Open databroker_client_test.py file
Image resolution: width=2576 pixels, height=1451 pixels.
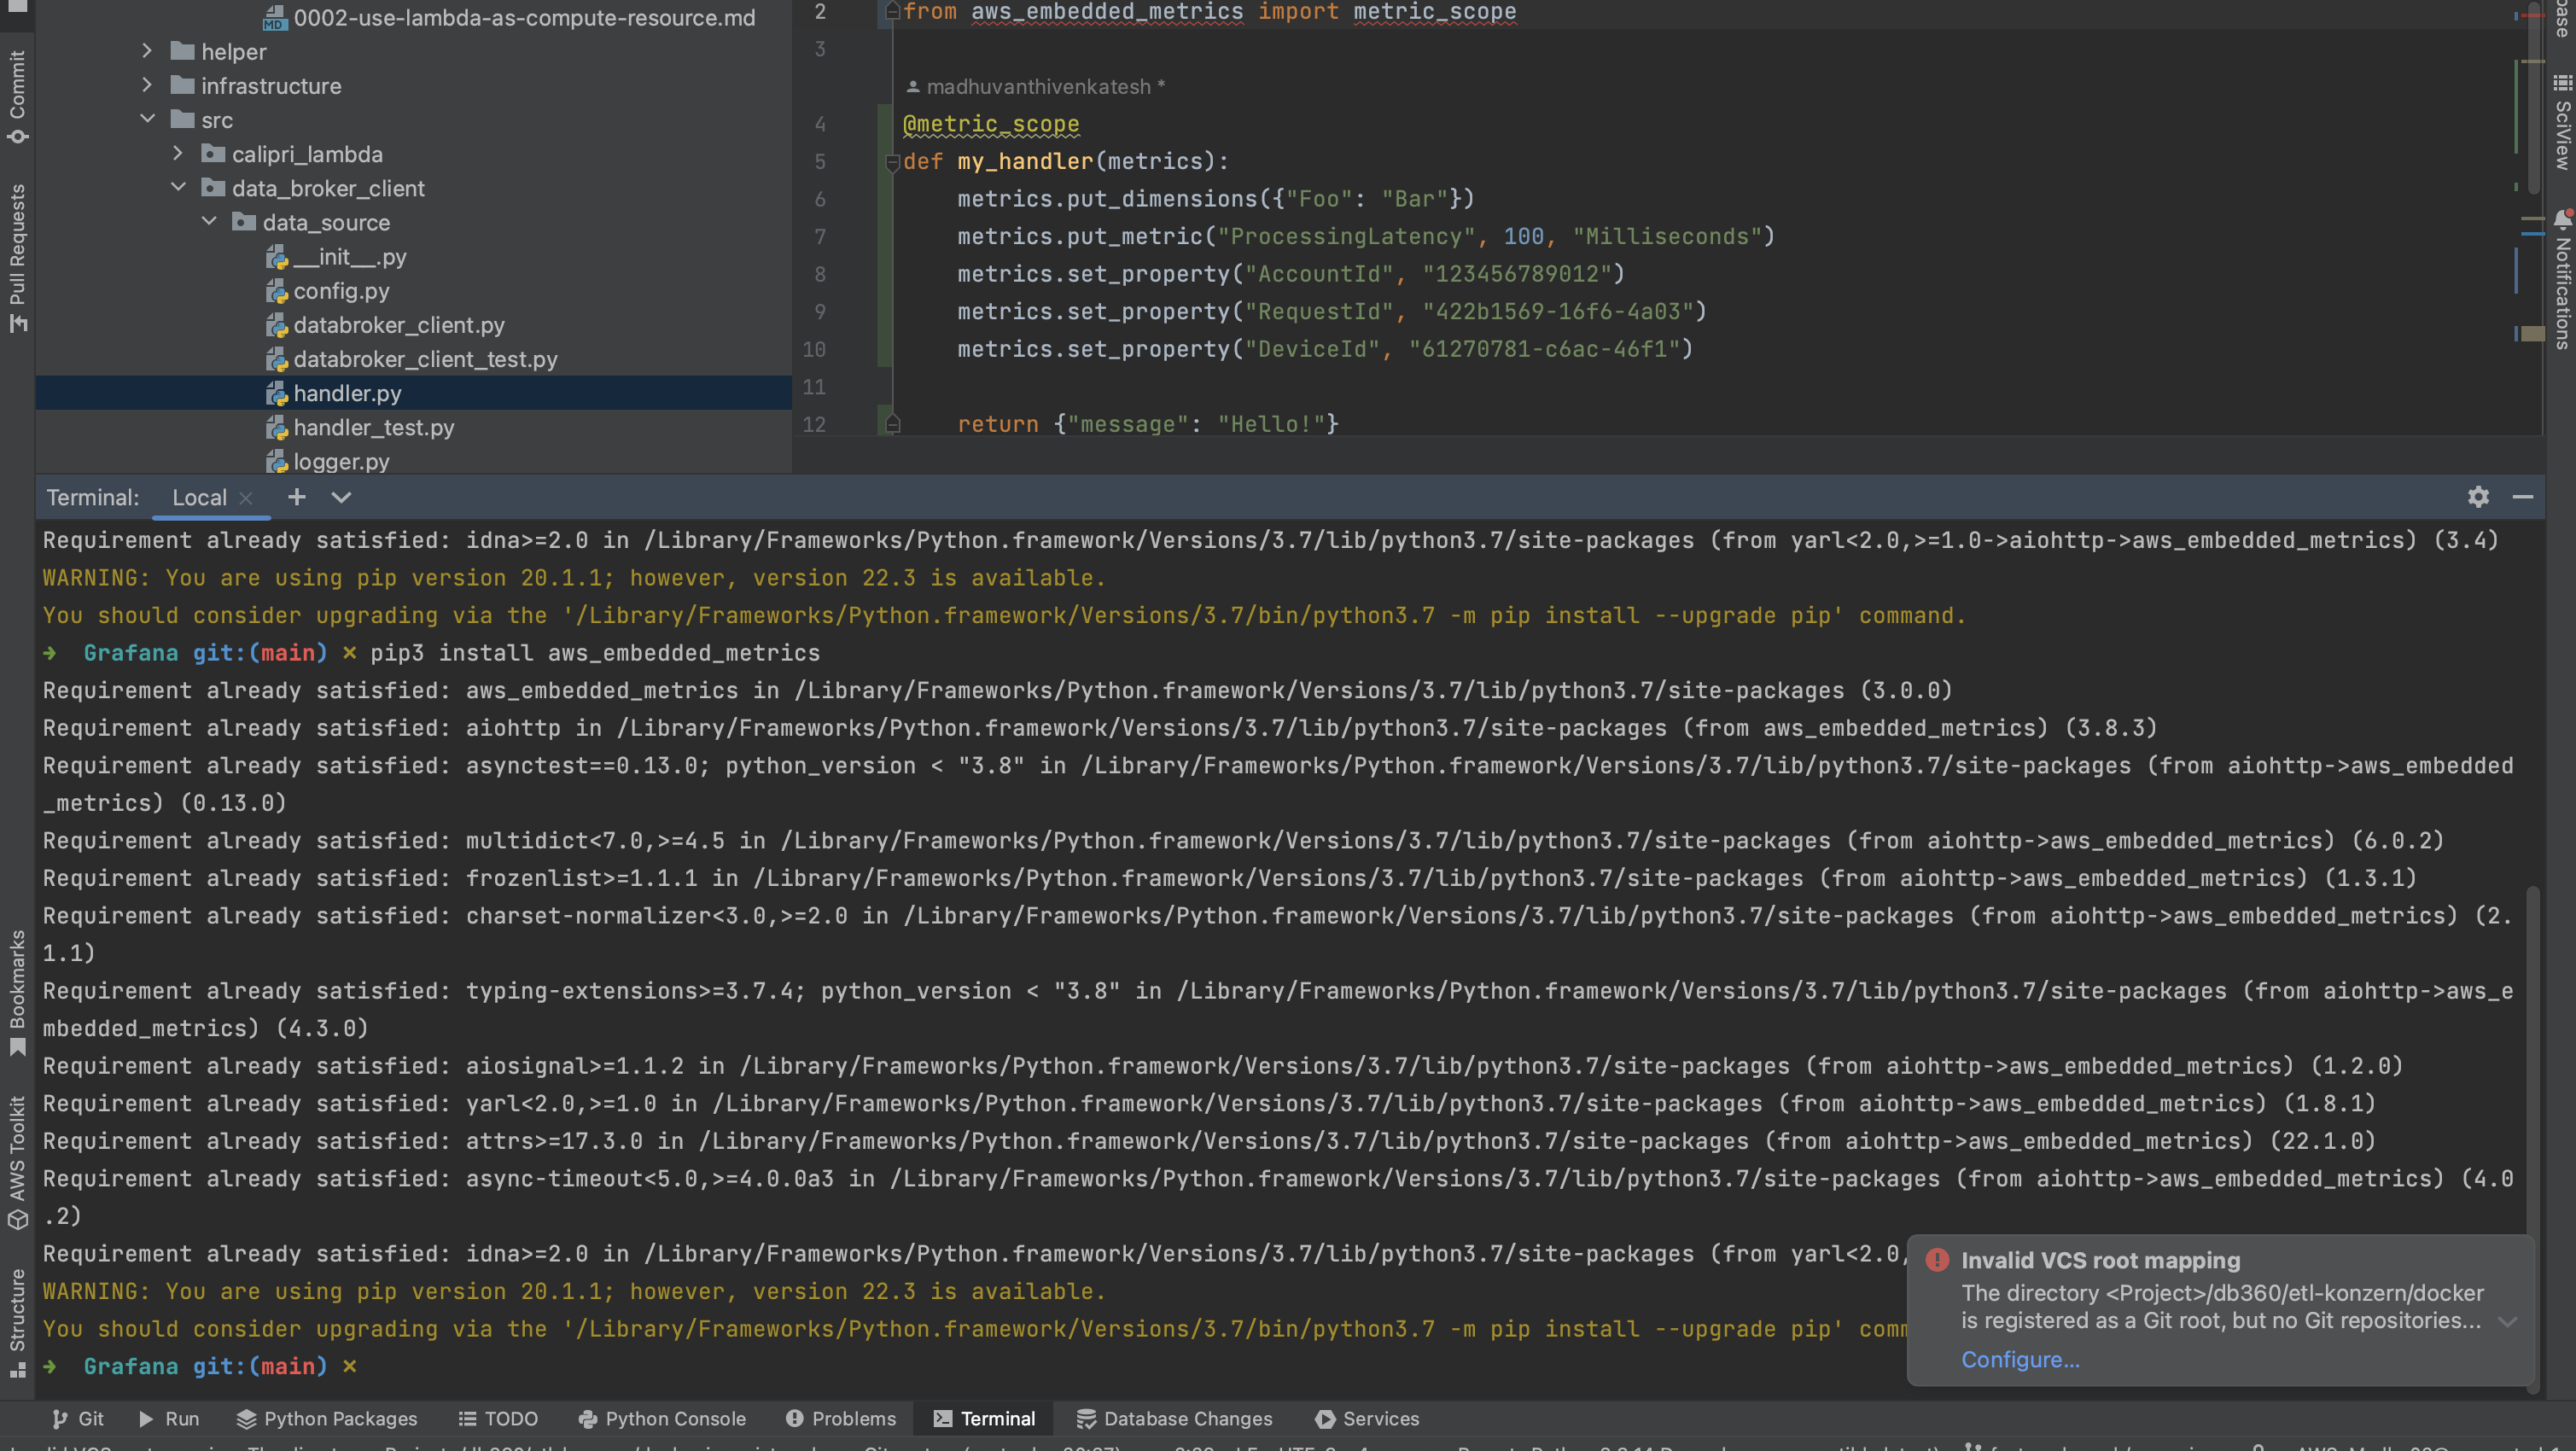425,359
